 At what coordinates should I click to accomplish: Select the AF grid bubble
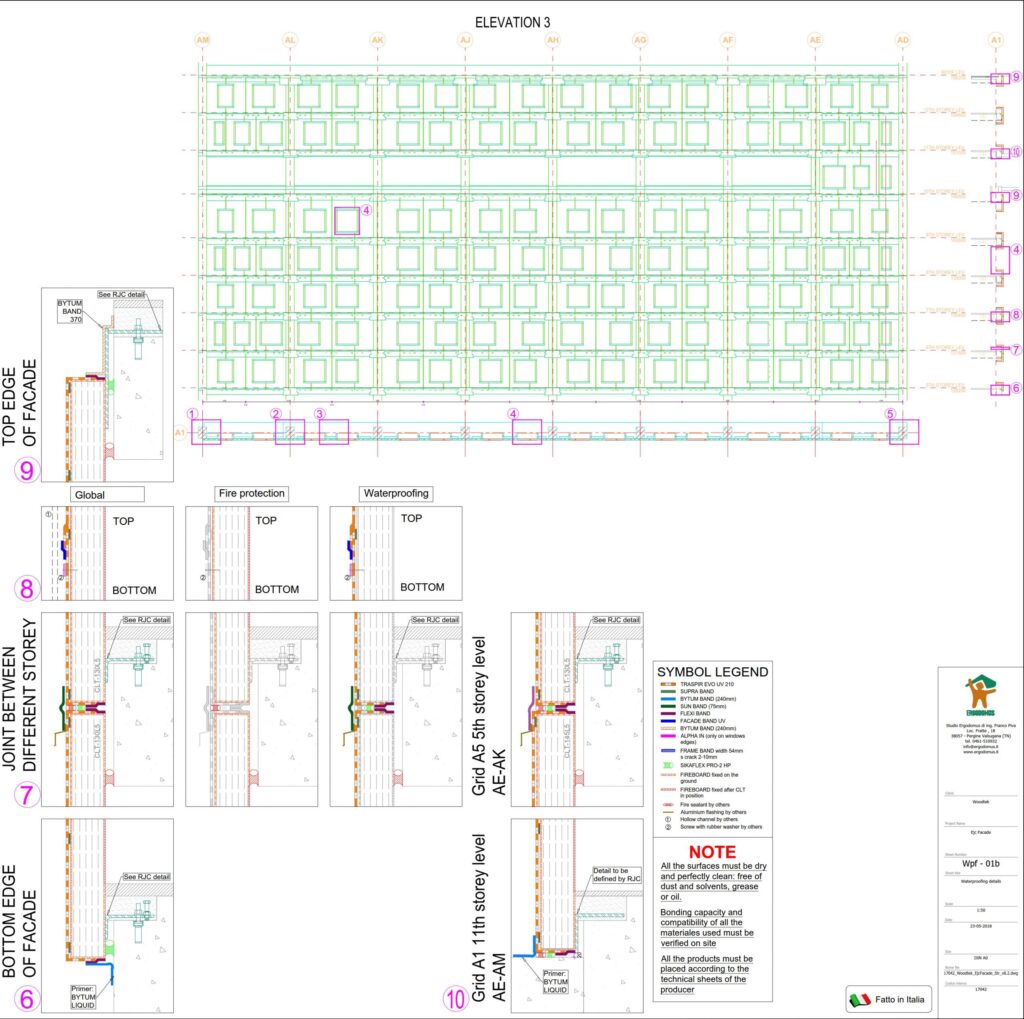(728, 40)
